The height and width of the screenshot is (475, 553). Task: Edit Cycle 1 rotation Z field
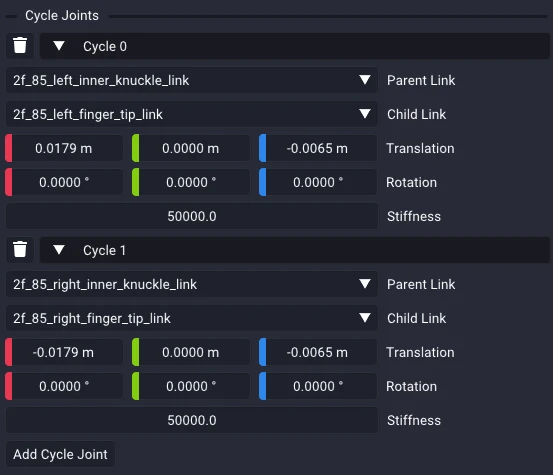(x=318, y=386)
